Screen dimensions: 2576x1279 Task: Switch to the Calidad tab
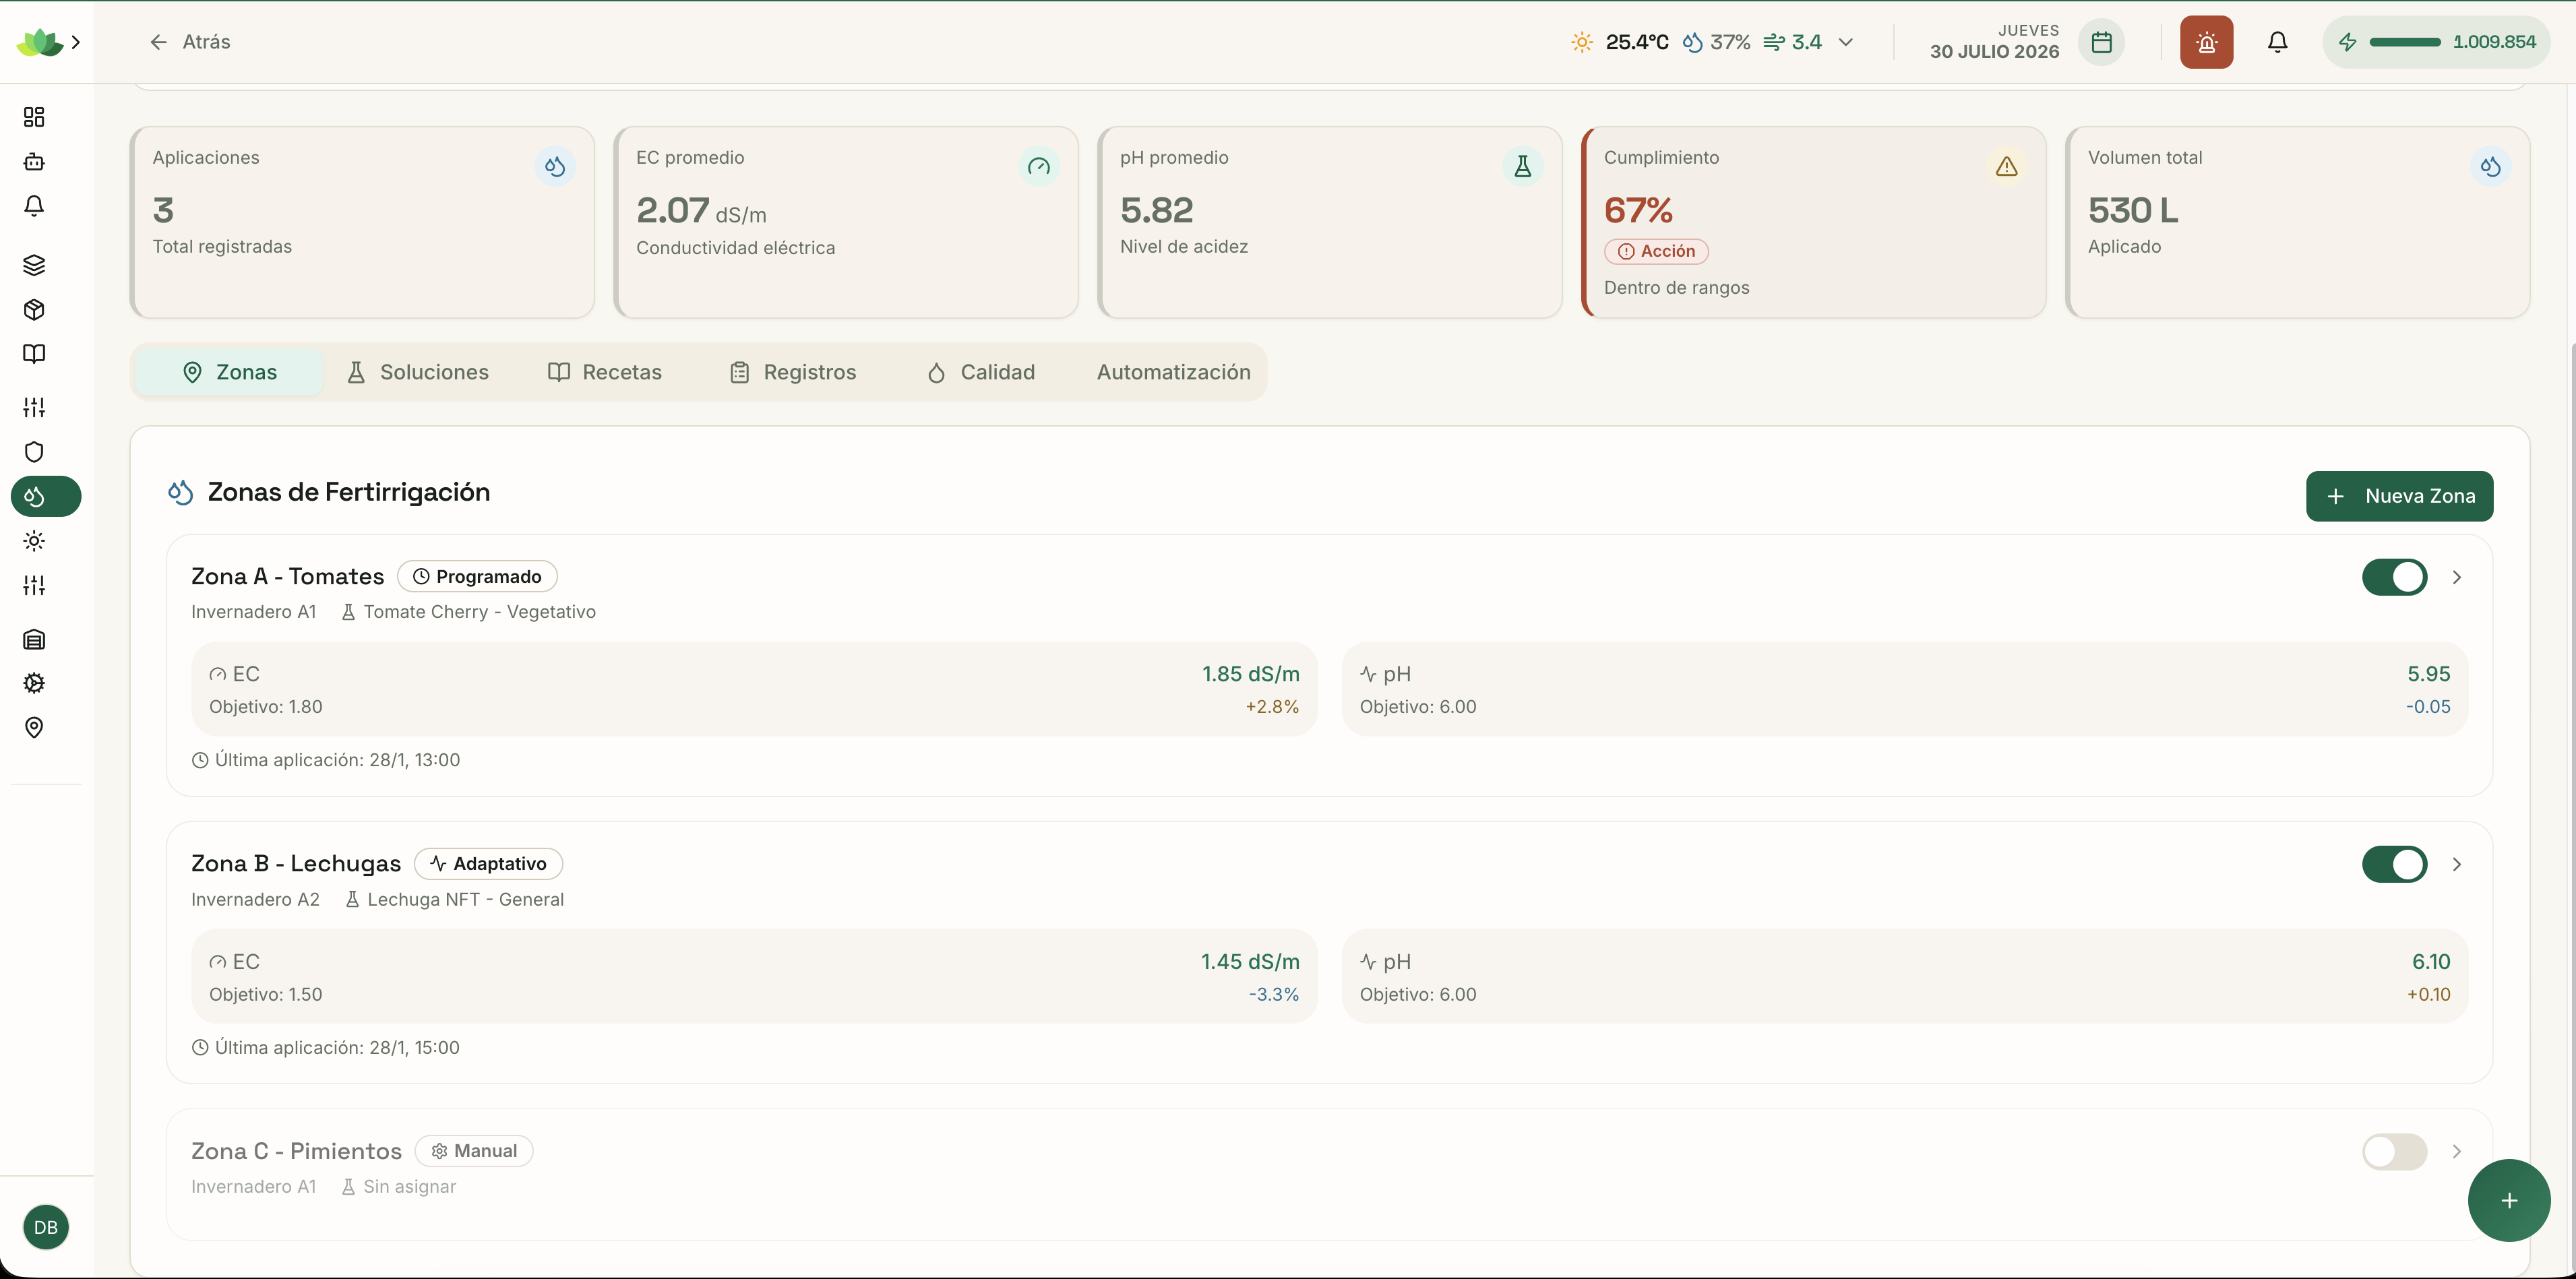[x=981, y=372]
